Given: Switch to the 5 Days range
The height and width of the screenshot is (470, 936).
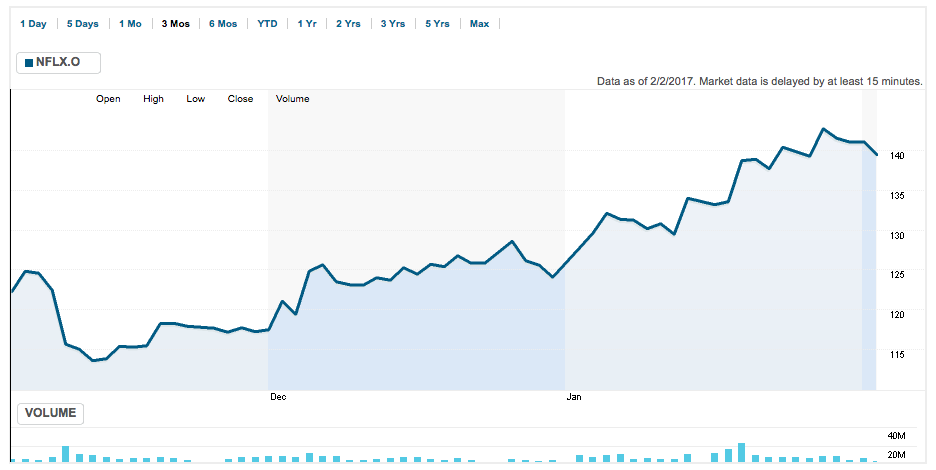Looking at the screenshot, I should 83,23.
